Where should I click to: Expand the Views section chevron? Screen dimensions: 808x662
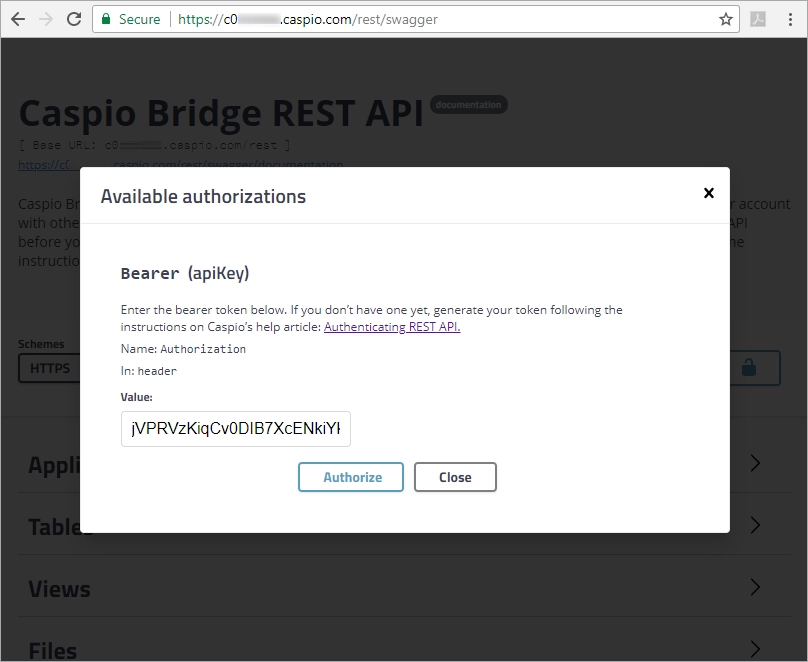coord(755,587)
